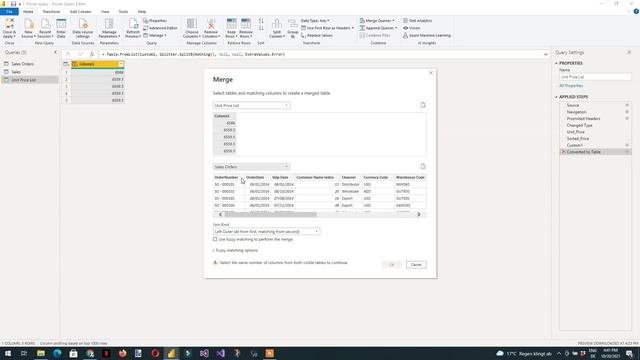Open Firefox from the taskbar

click(x=122, y=353)
